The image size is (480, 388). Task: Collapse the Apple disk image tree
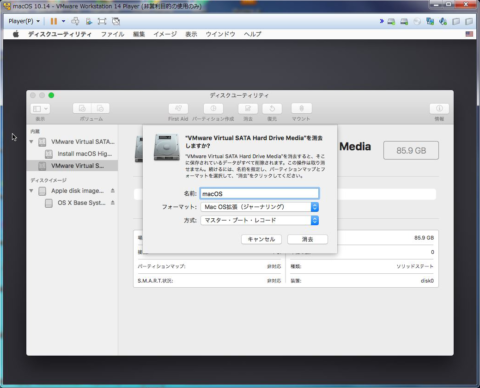pyautogui.click(x=31, y=191)
